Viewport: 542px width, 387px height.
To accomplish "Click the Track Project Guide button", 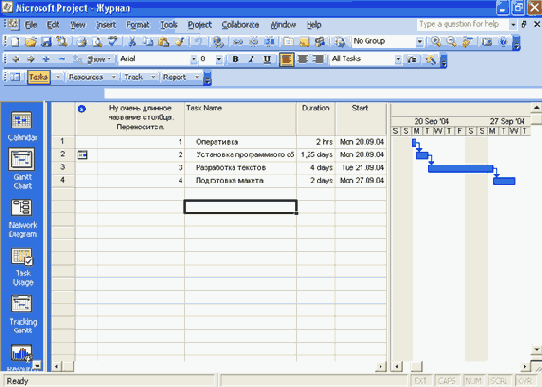I will pyautogui.click(x=134, y=77).
